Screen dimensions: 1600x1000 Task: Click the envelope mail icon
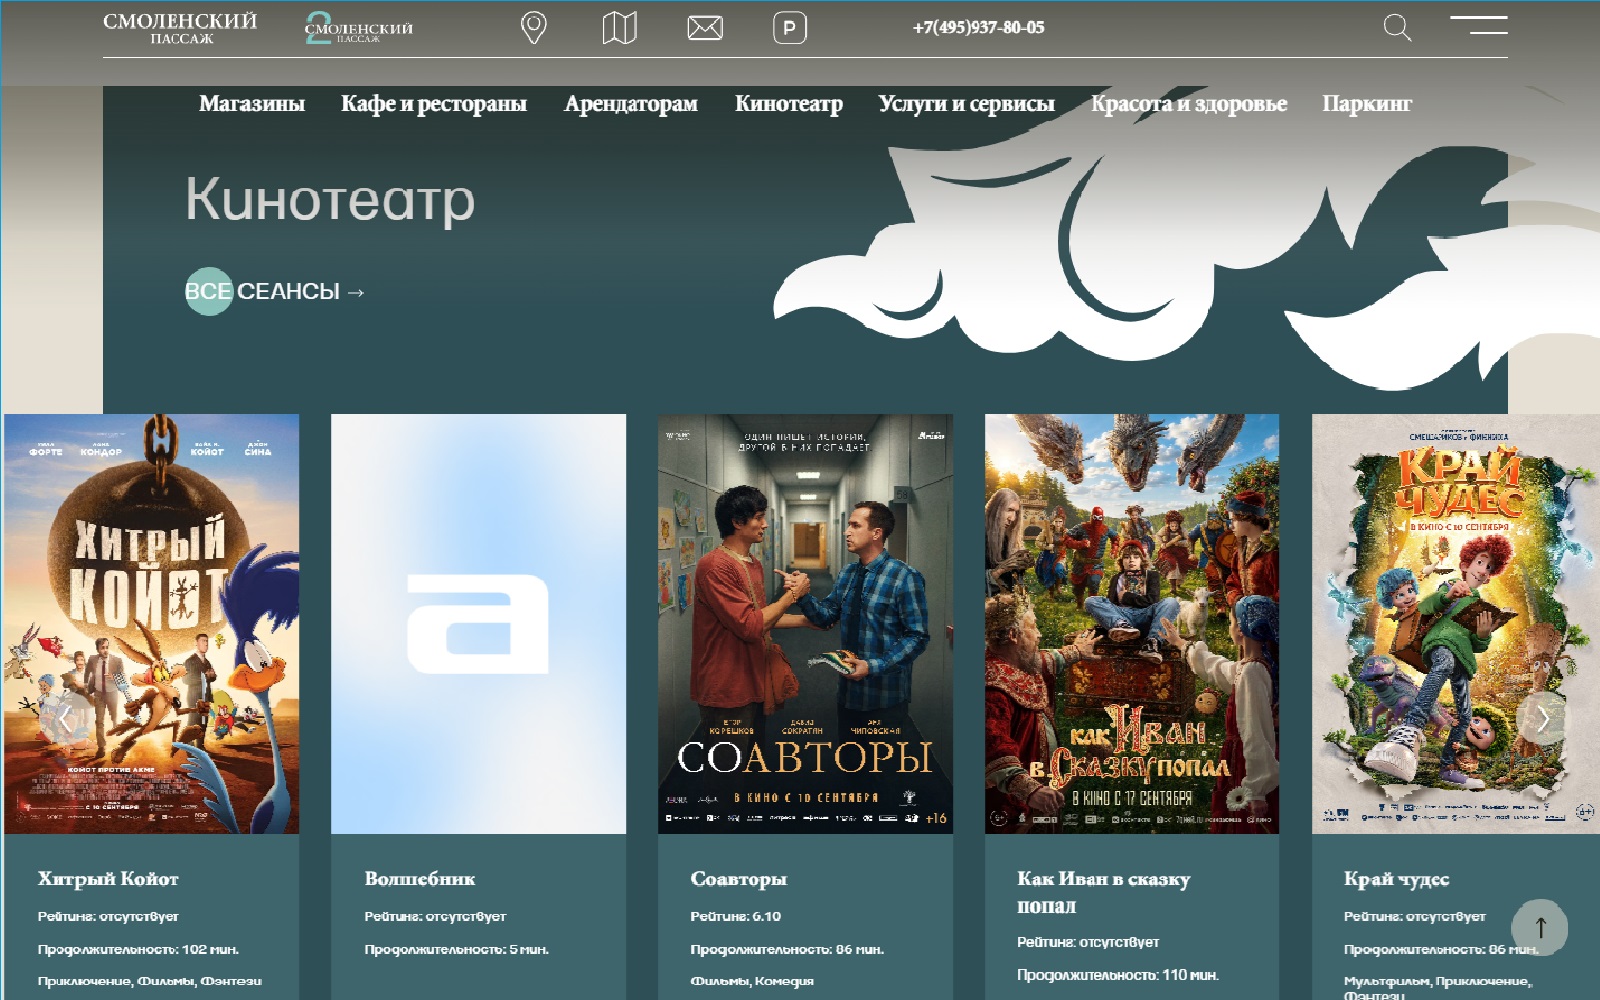[705, 28]
